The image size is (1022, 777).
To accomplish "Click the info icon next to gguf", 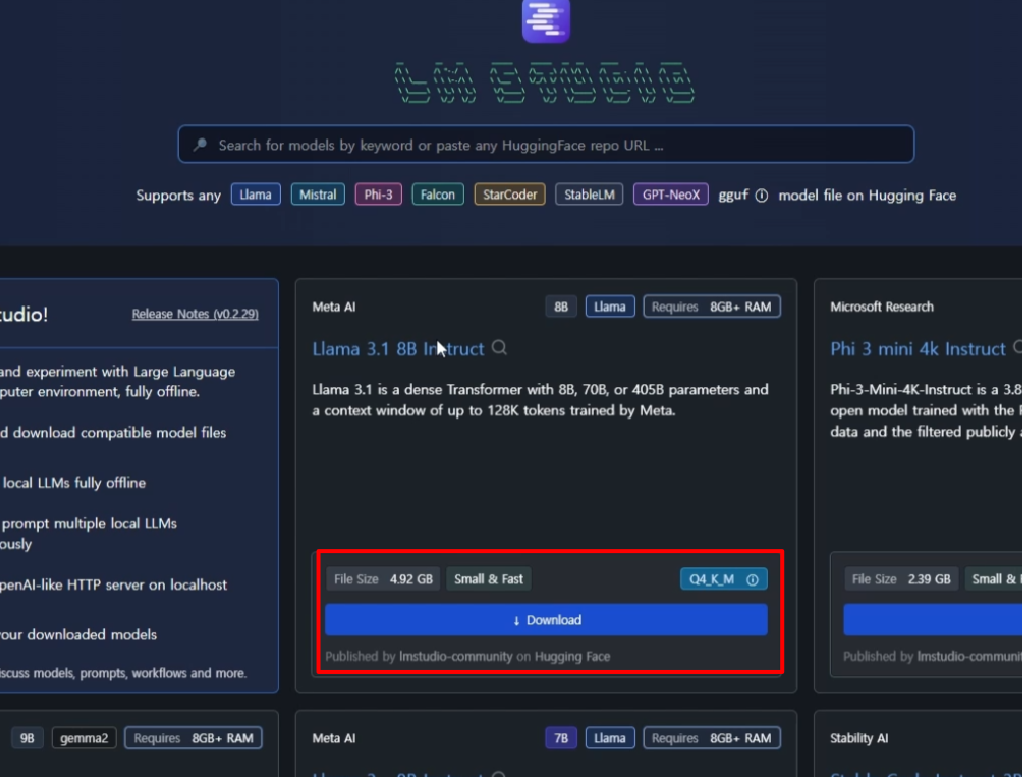I will (761, 196).
